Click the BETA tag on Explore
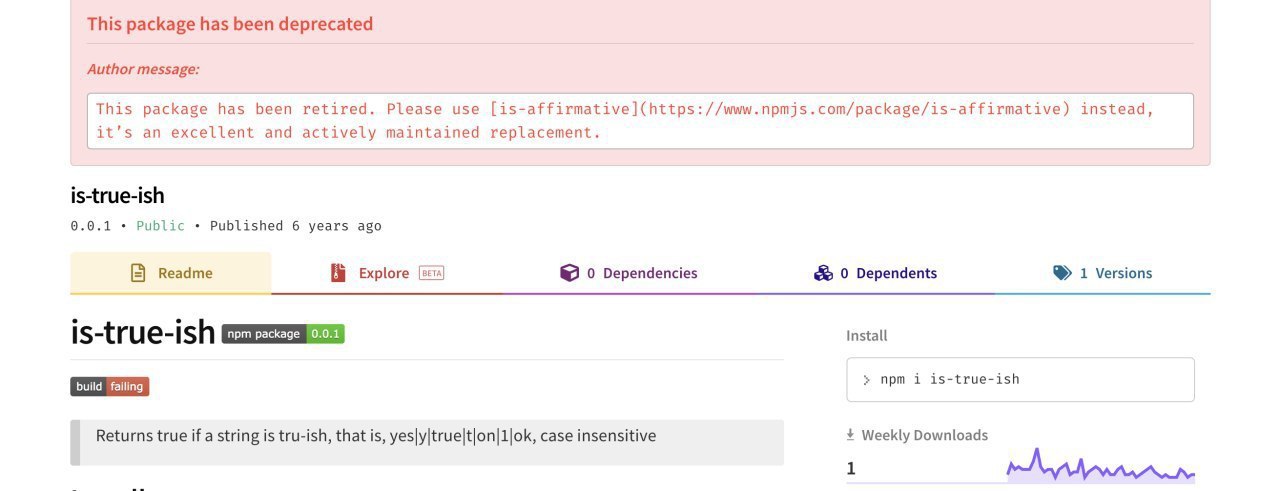The height and width of the screenshot is (491, 1280). point(431,273)
